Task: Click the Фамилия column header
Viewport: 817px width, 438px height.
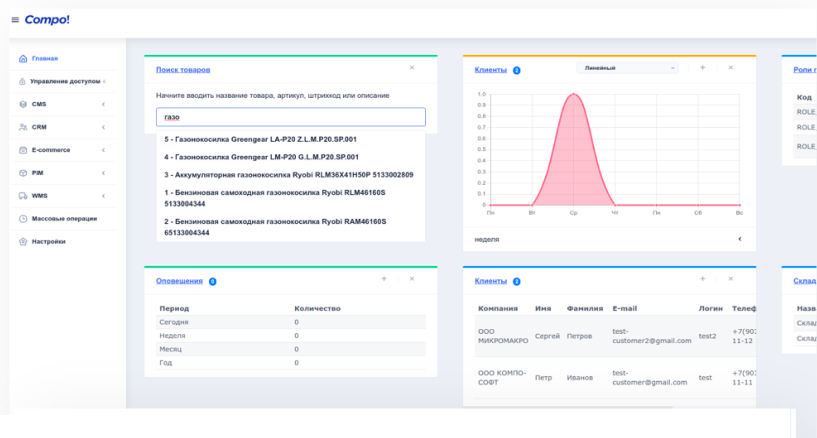Action: point(585,308)
